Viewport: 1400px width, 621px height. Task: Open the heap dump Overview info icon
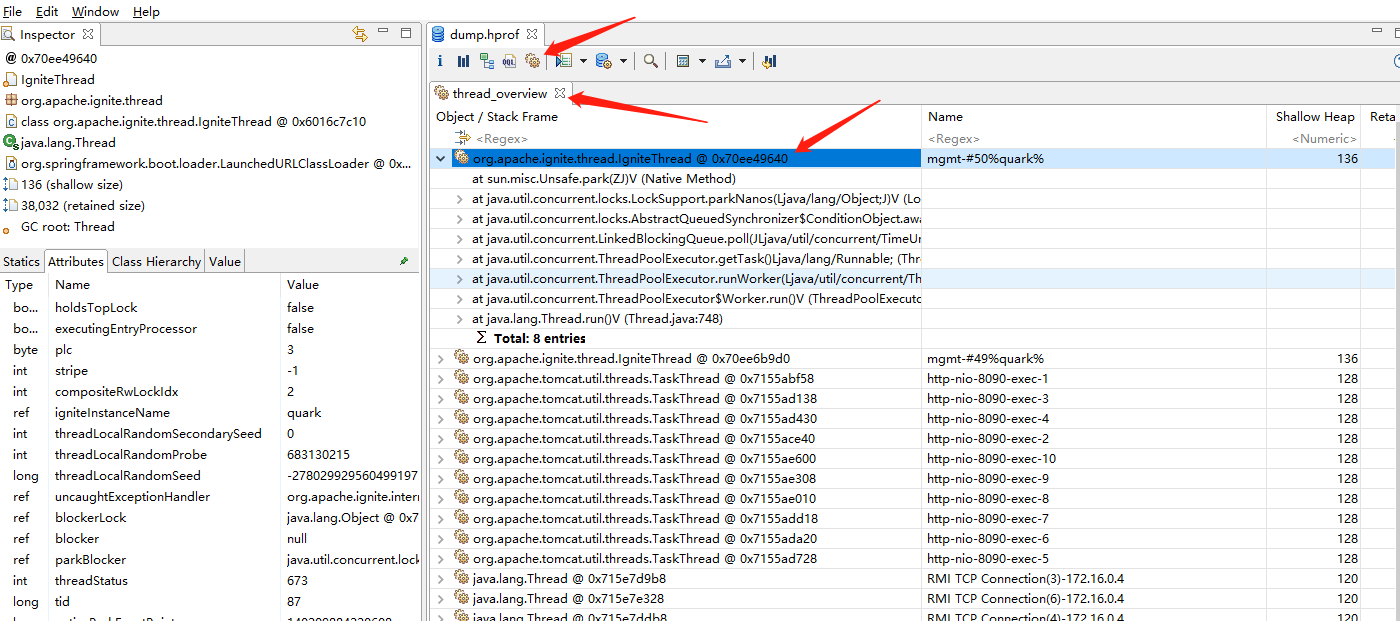pos(440,61)
